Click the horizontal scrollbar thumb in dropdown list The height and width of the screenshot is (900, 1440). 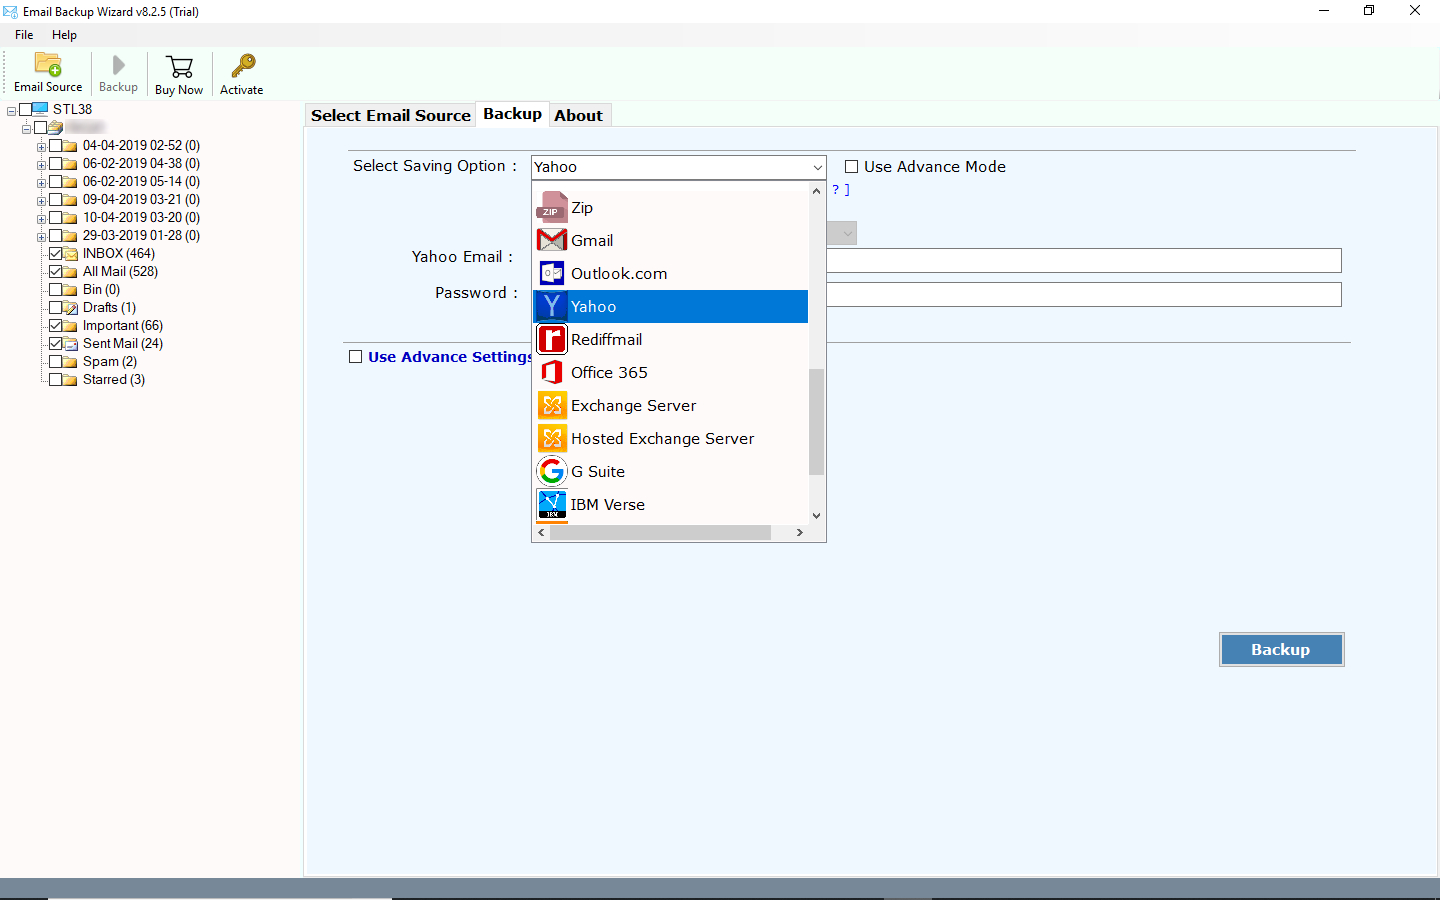(x=660, y=533)
